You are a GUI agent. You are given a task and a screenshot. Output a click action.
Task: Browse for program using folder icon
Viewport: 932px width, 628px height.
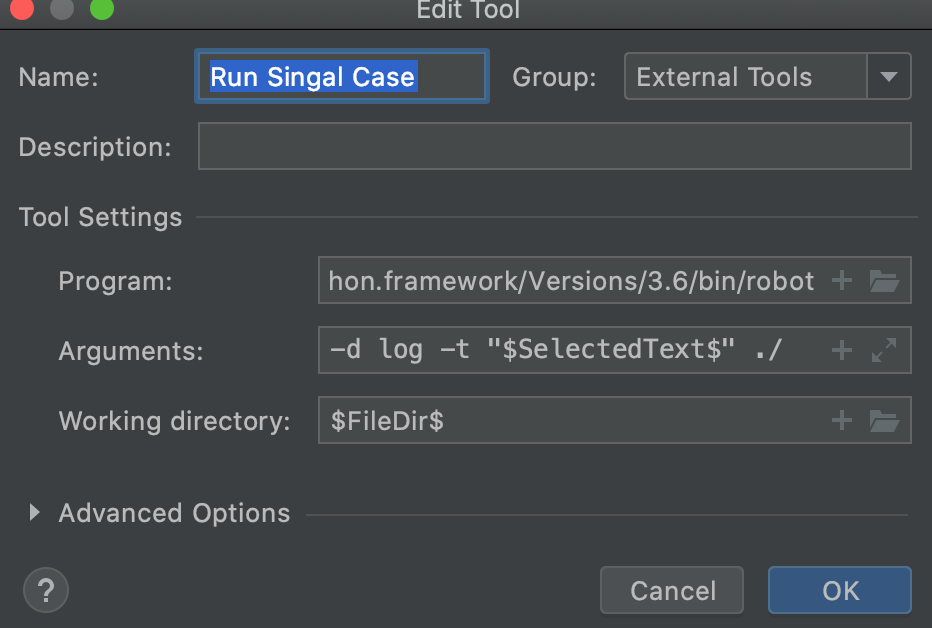(x=884, y=282)
